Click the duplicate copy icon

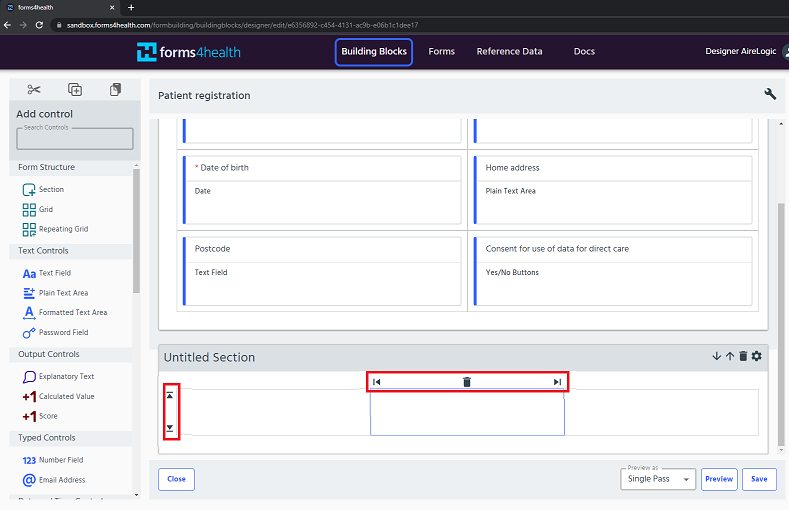(75, 90)
